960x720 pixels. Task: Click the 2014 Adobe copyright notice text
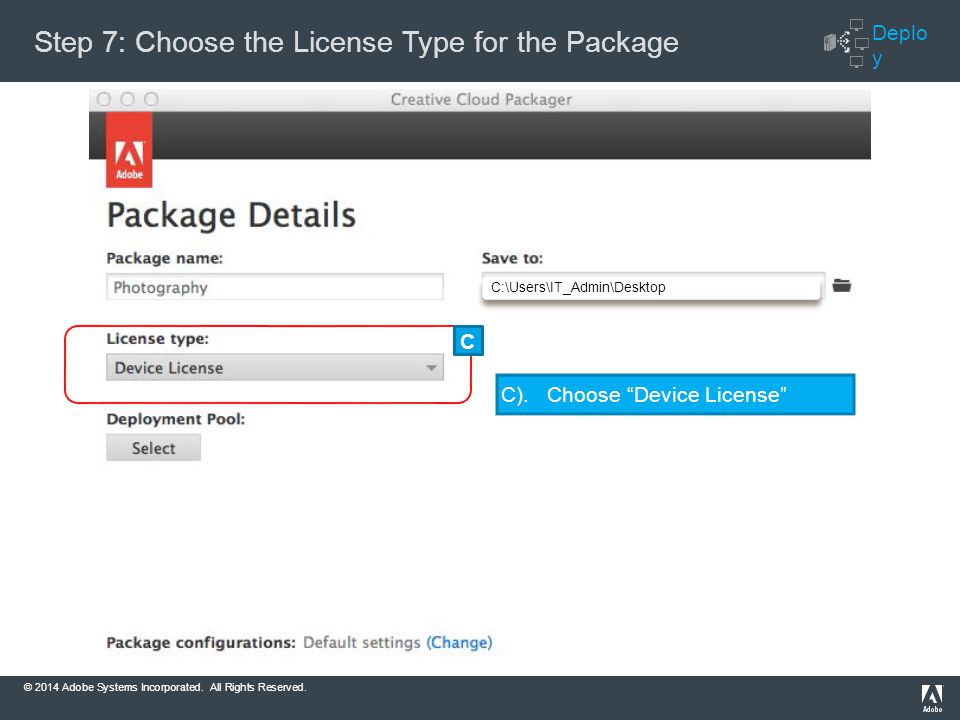point(165,687)
